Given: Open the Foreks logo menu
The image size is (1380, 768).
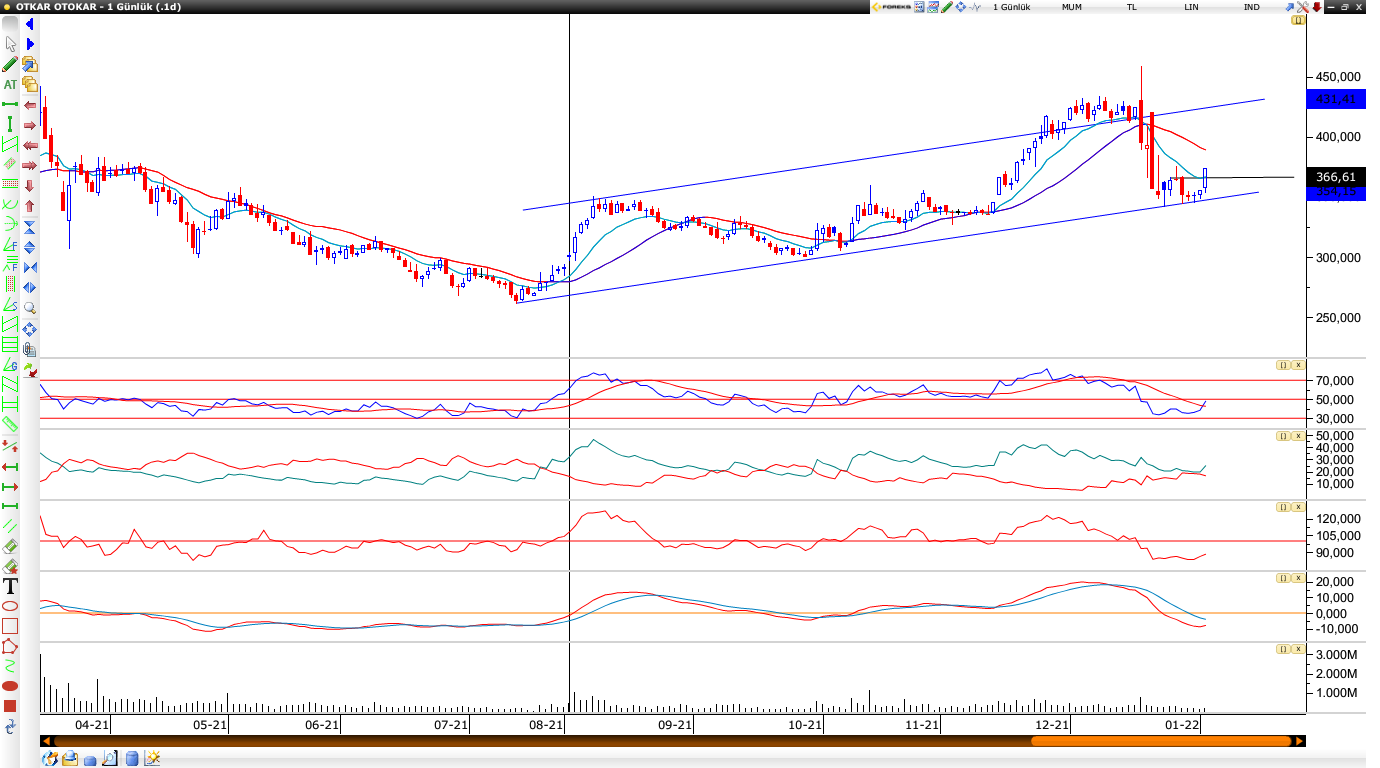Looking at the screenshot, I should click(x=892, y=7).
